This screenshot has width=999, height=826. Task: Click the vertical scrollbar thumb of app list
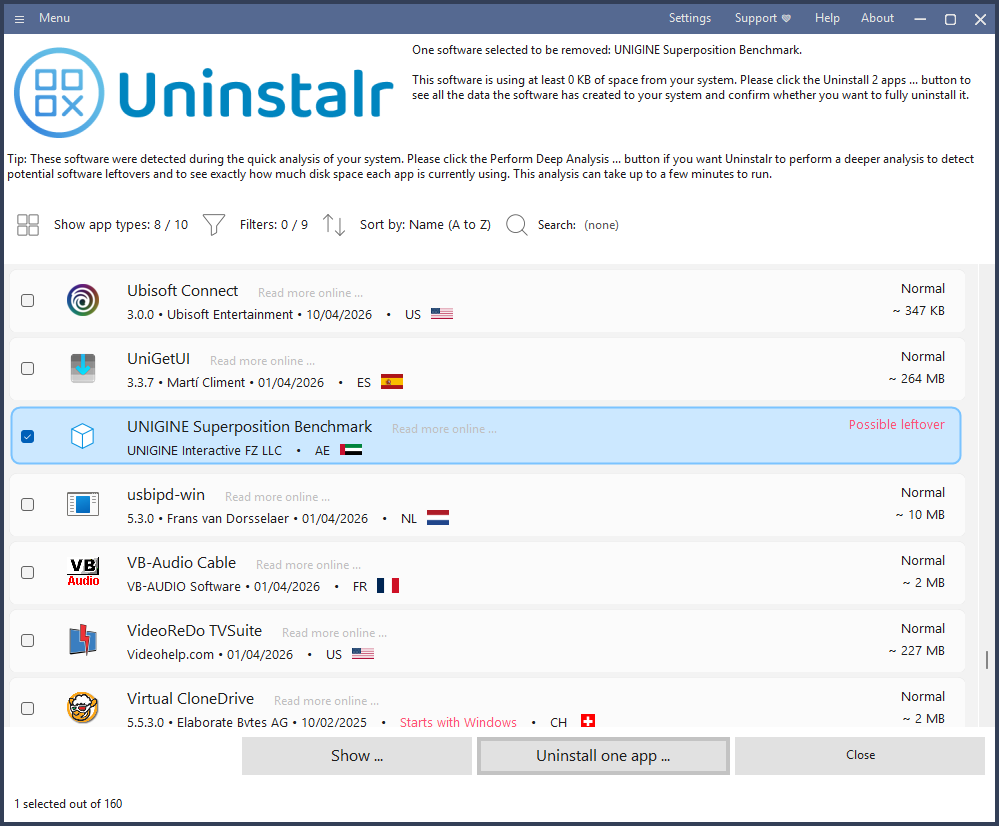tap(987, 660)
